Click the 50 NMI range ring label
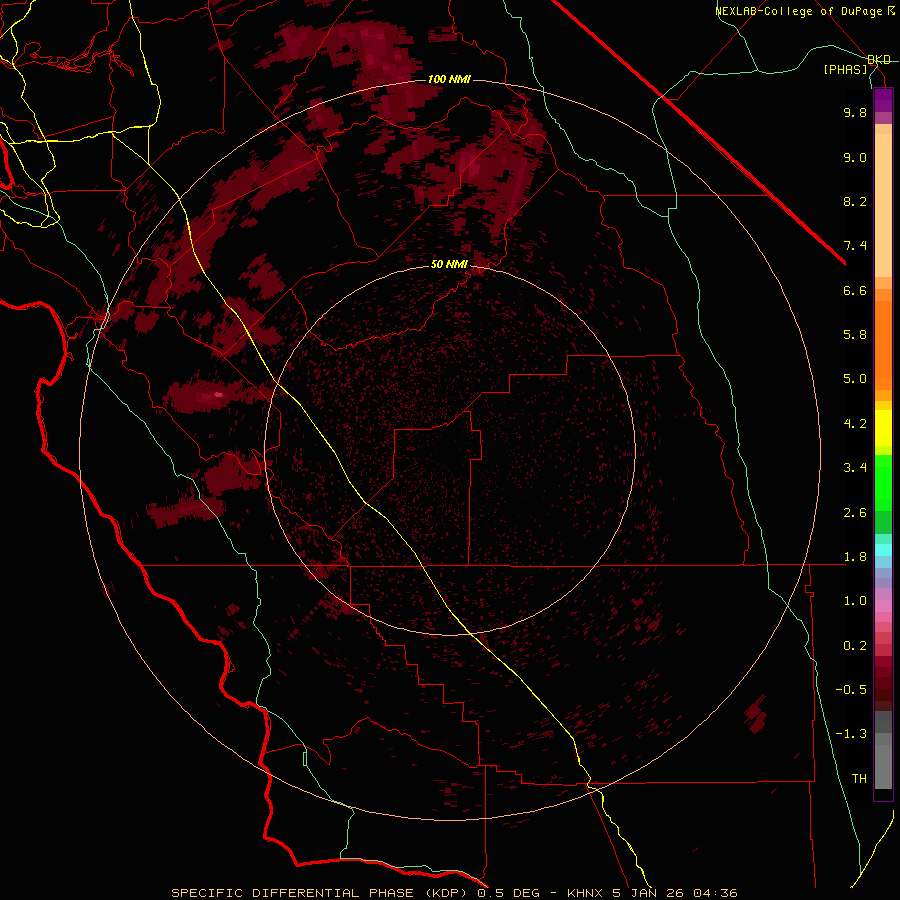Image resolution: width=900 pixels, height=900 pixels. [449, 264]
